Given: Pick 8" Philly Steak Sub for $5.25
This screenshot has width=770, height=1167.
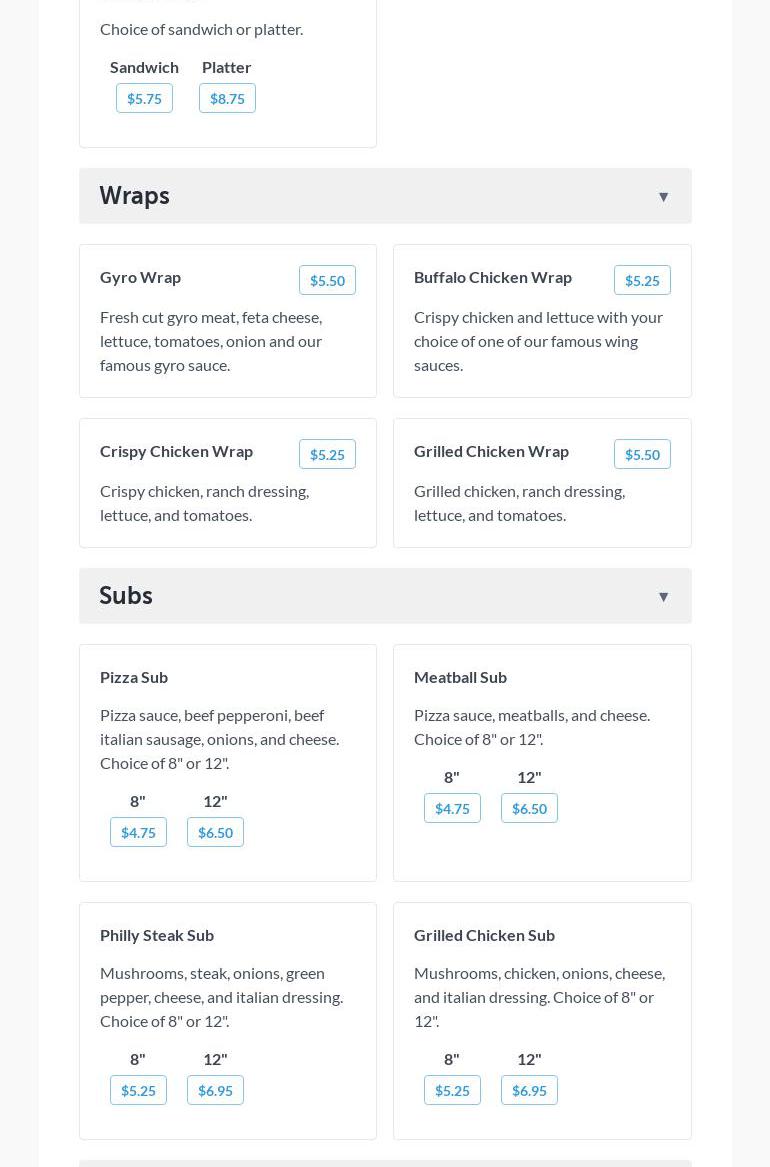Looking at the screenshot, I should point(138,1090).
